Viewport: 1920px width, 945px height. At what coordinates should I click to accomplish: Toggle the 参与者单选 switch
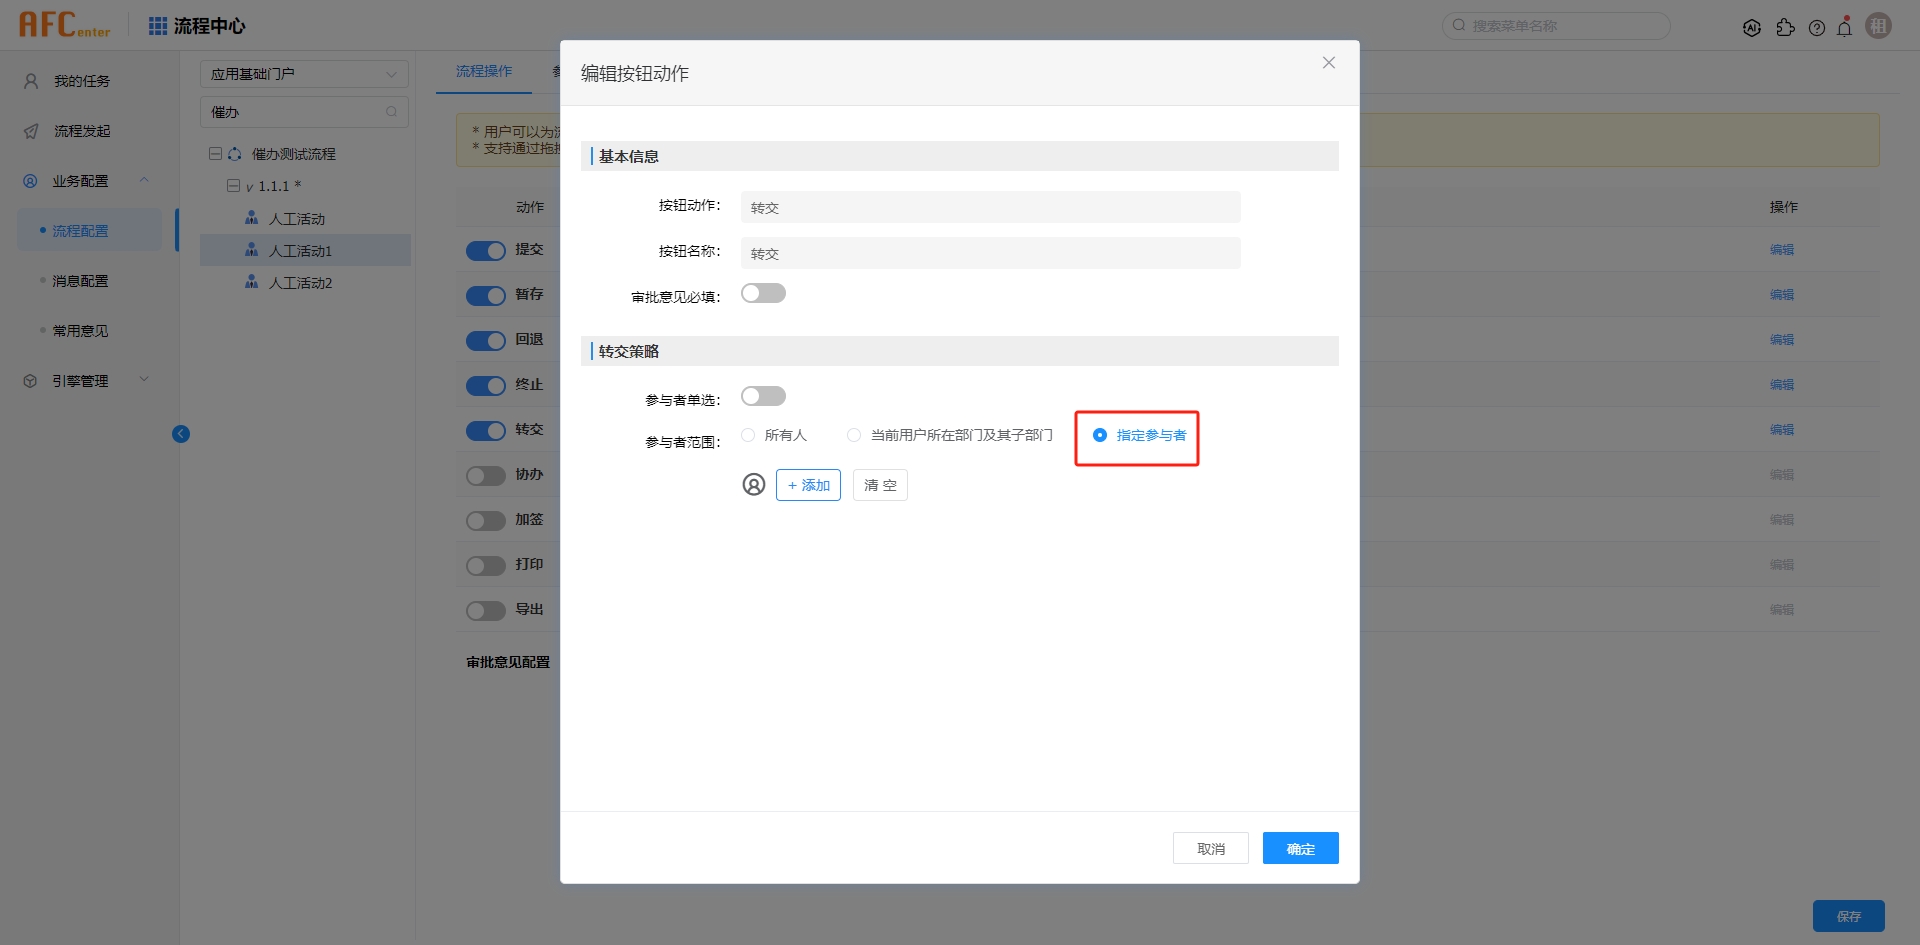[x=763, y=397]
